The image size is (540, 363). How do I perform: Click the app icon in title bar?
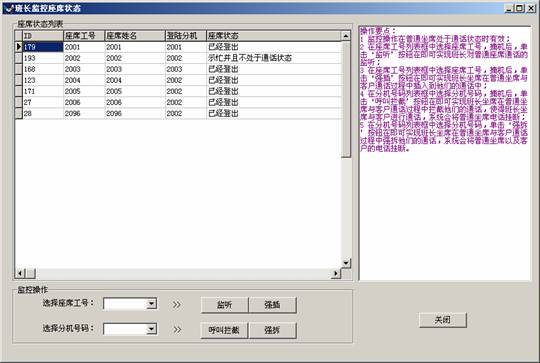click(x=9, y=8)
